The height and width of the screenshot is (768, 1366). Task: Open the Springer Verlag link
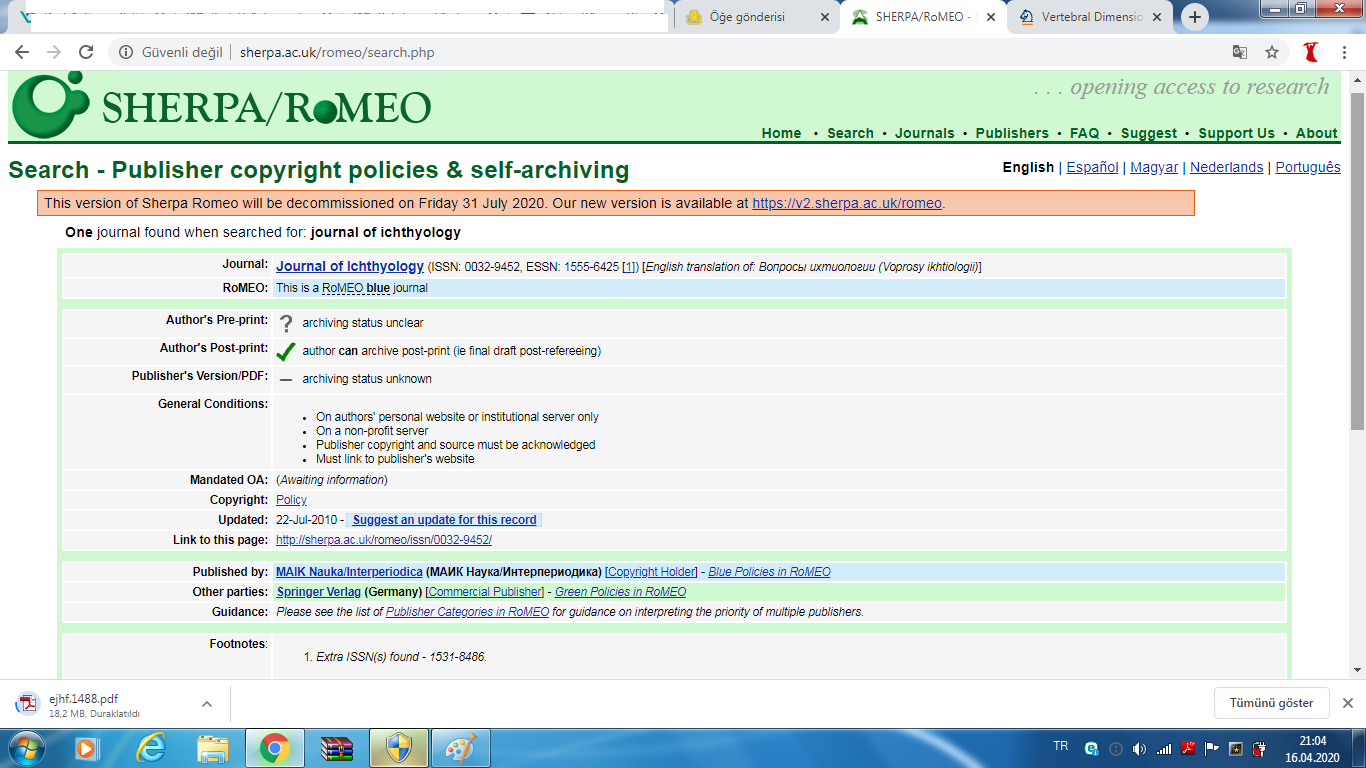click(318, 592)
